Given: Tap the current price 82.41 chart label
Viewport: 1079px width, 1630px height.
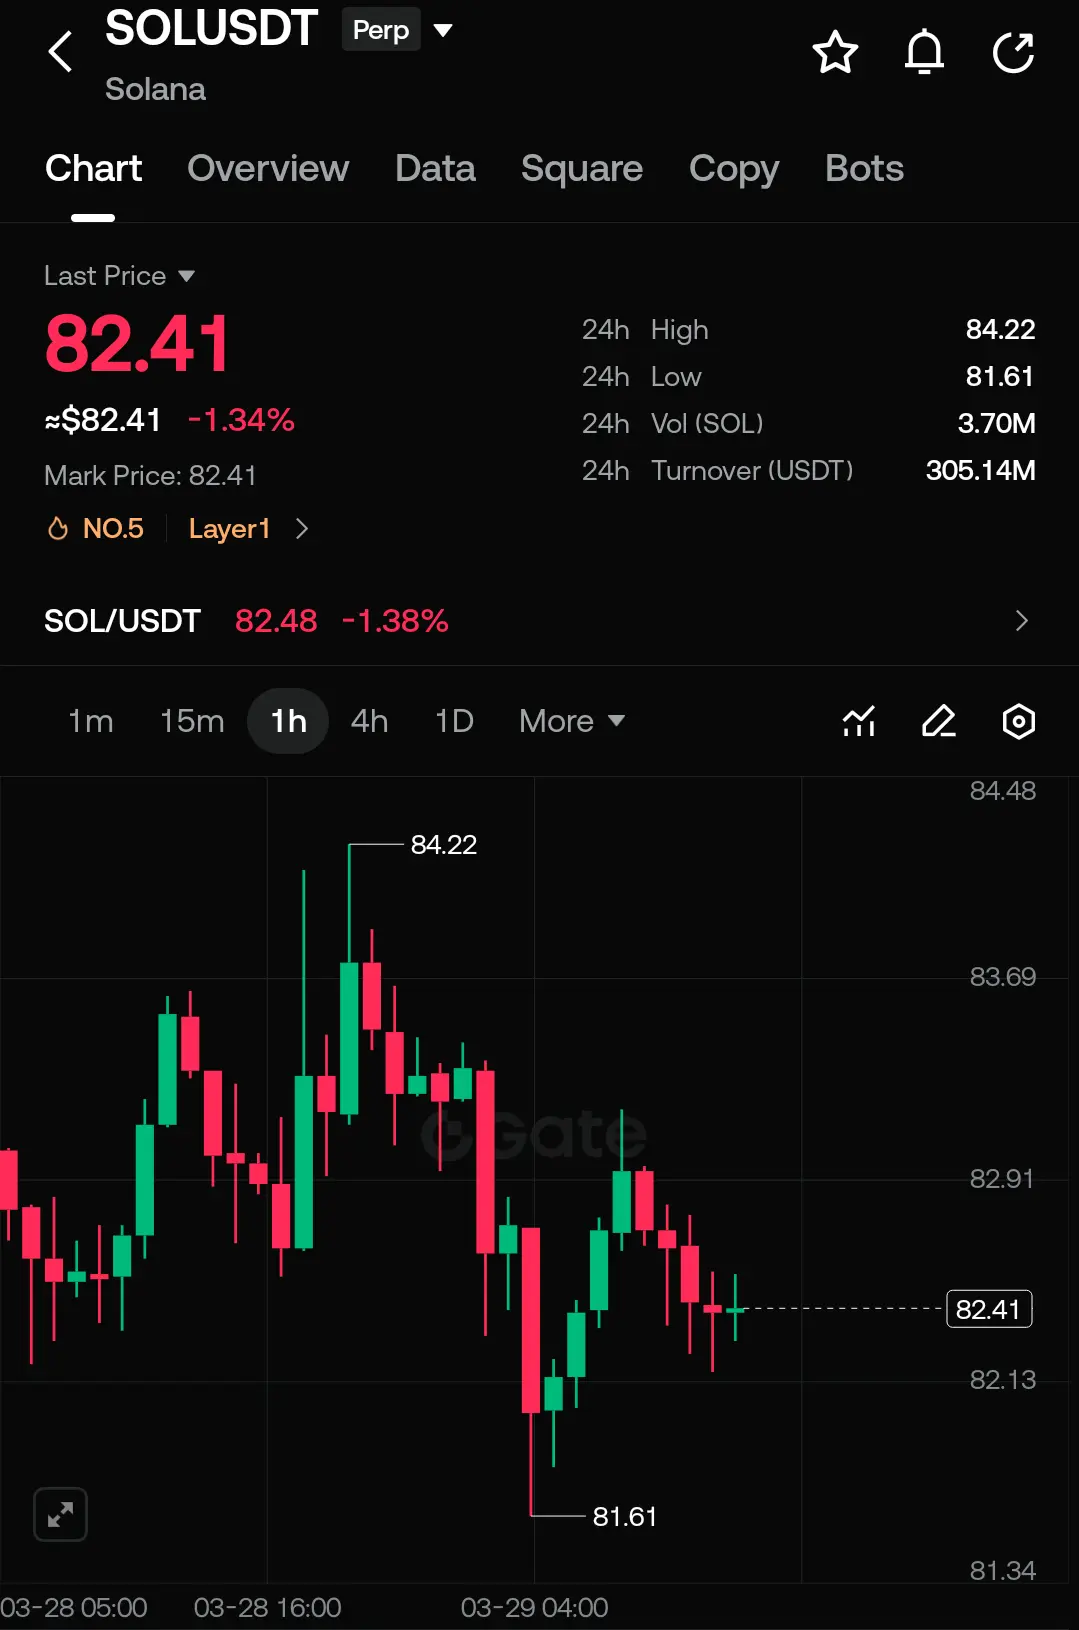Looking at the screenshot, I should [x=988, y=1309].
